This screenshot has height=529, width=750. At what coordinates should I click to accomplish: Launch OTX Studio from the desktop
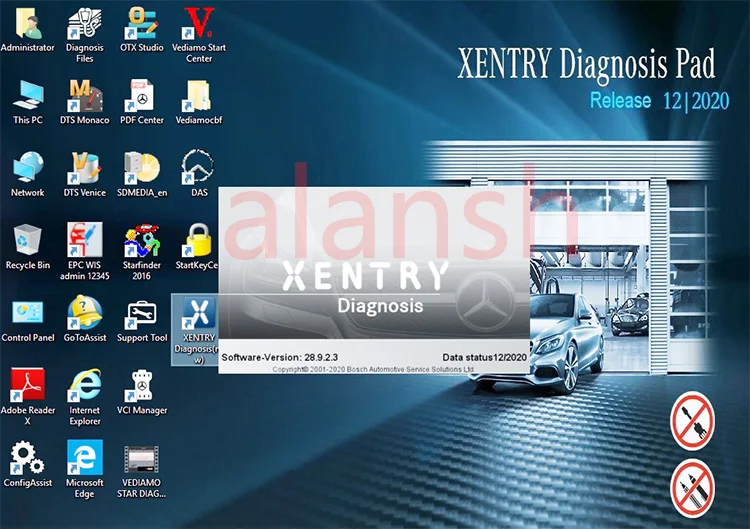(142, 29)
